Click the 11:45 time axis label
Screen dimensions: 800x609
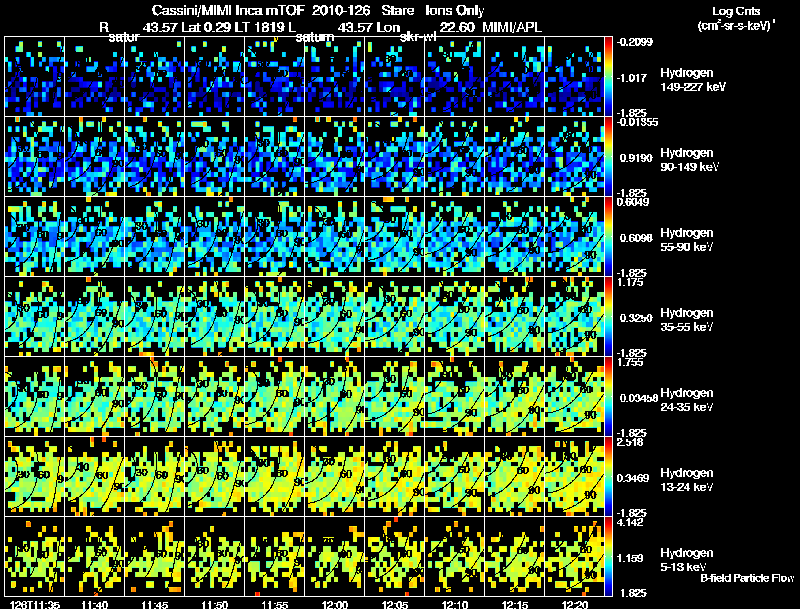155,604
